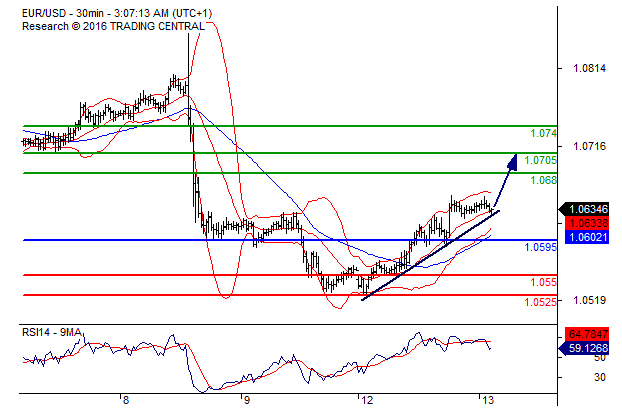
Task: Click the red 1.0525 support label
Action: (x=540, y=302)
